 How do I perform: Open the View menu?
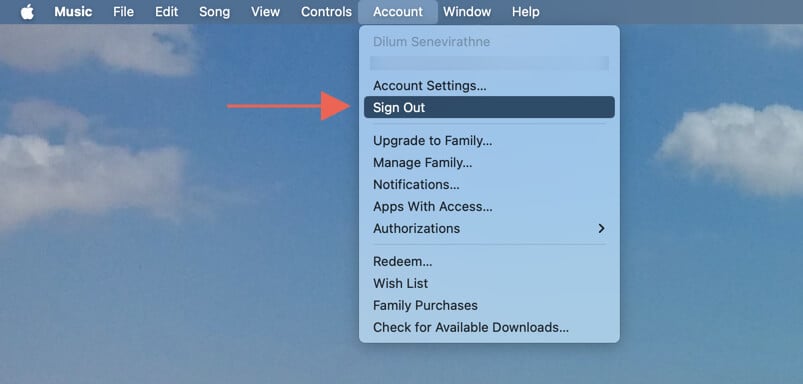click(265, 12)
